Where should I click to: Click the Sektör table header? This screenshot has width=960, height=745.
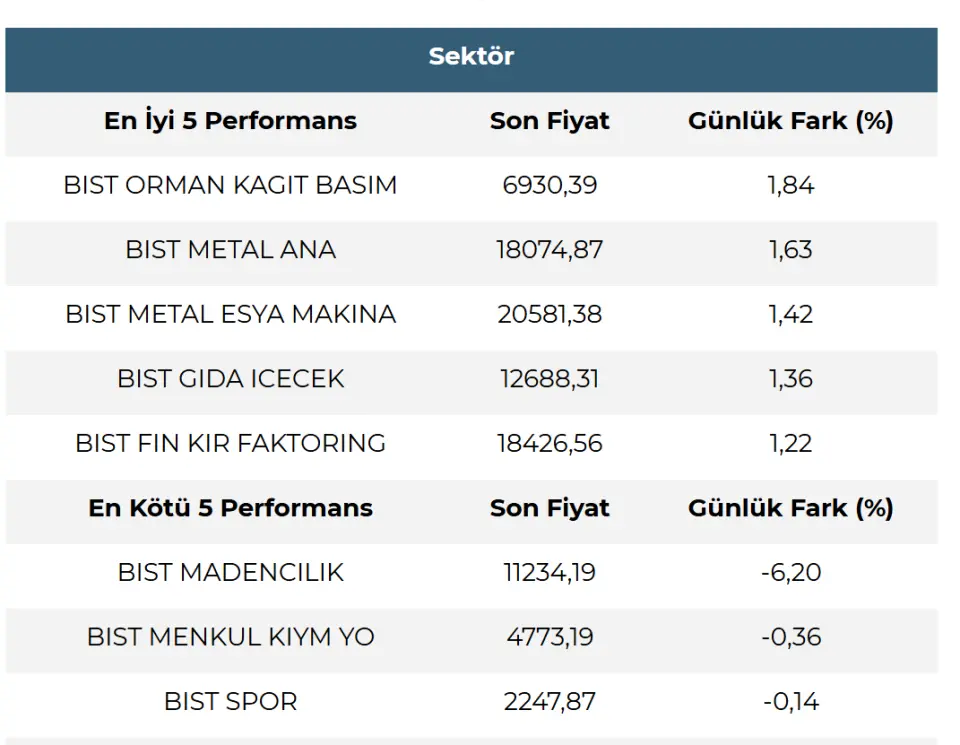tap(471, 56)
